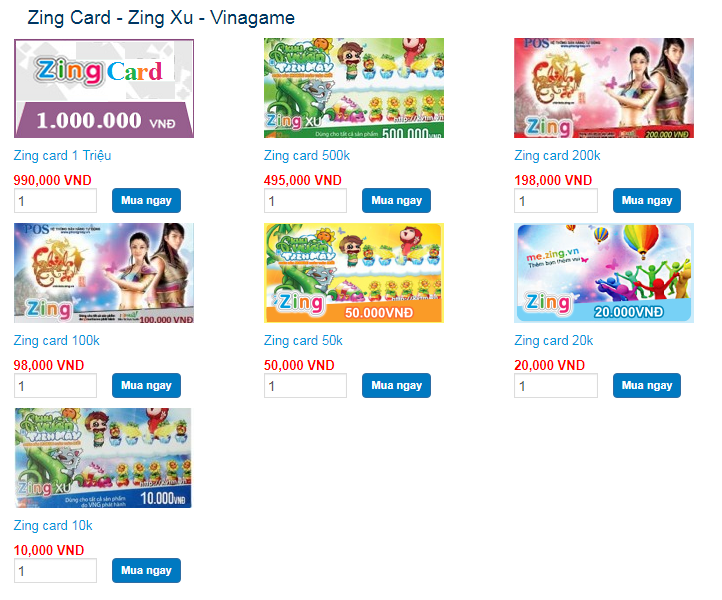
Task: Focus quantity field for Zing card 100k
Action: [55, 385]
